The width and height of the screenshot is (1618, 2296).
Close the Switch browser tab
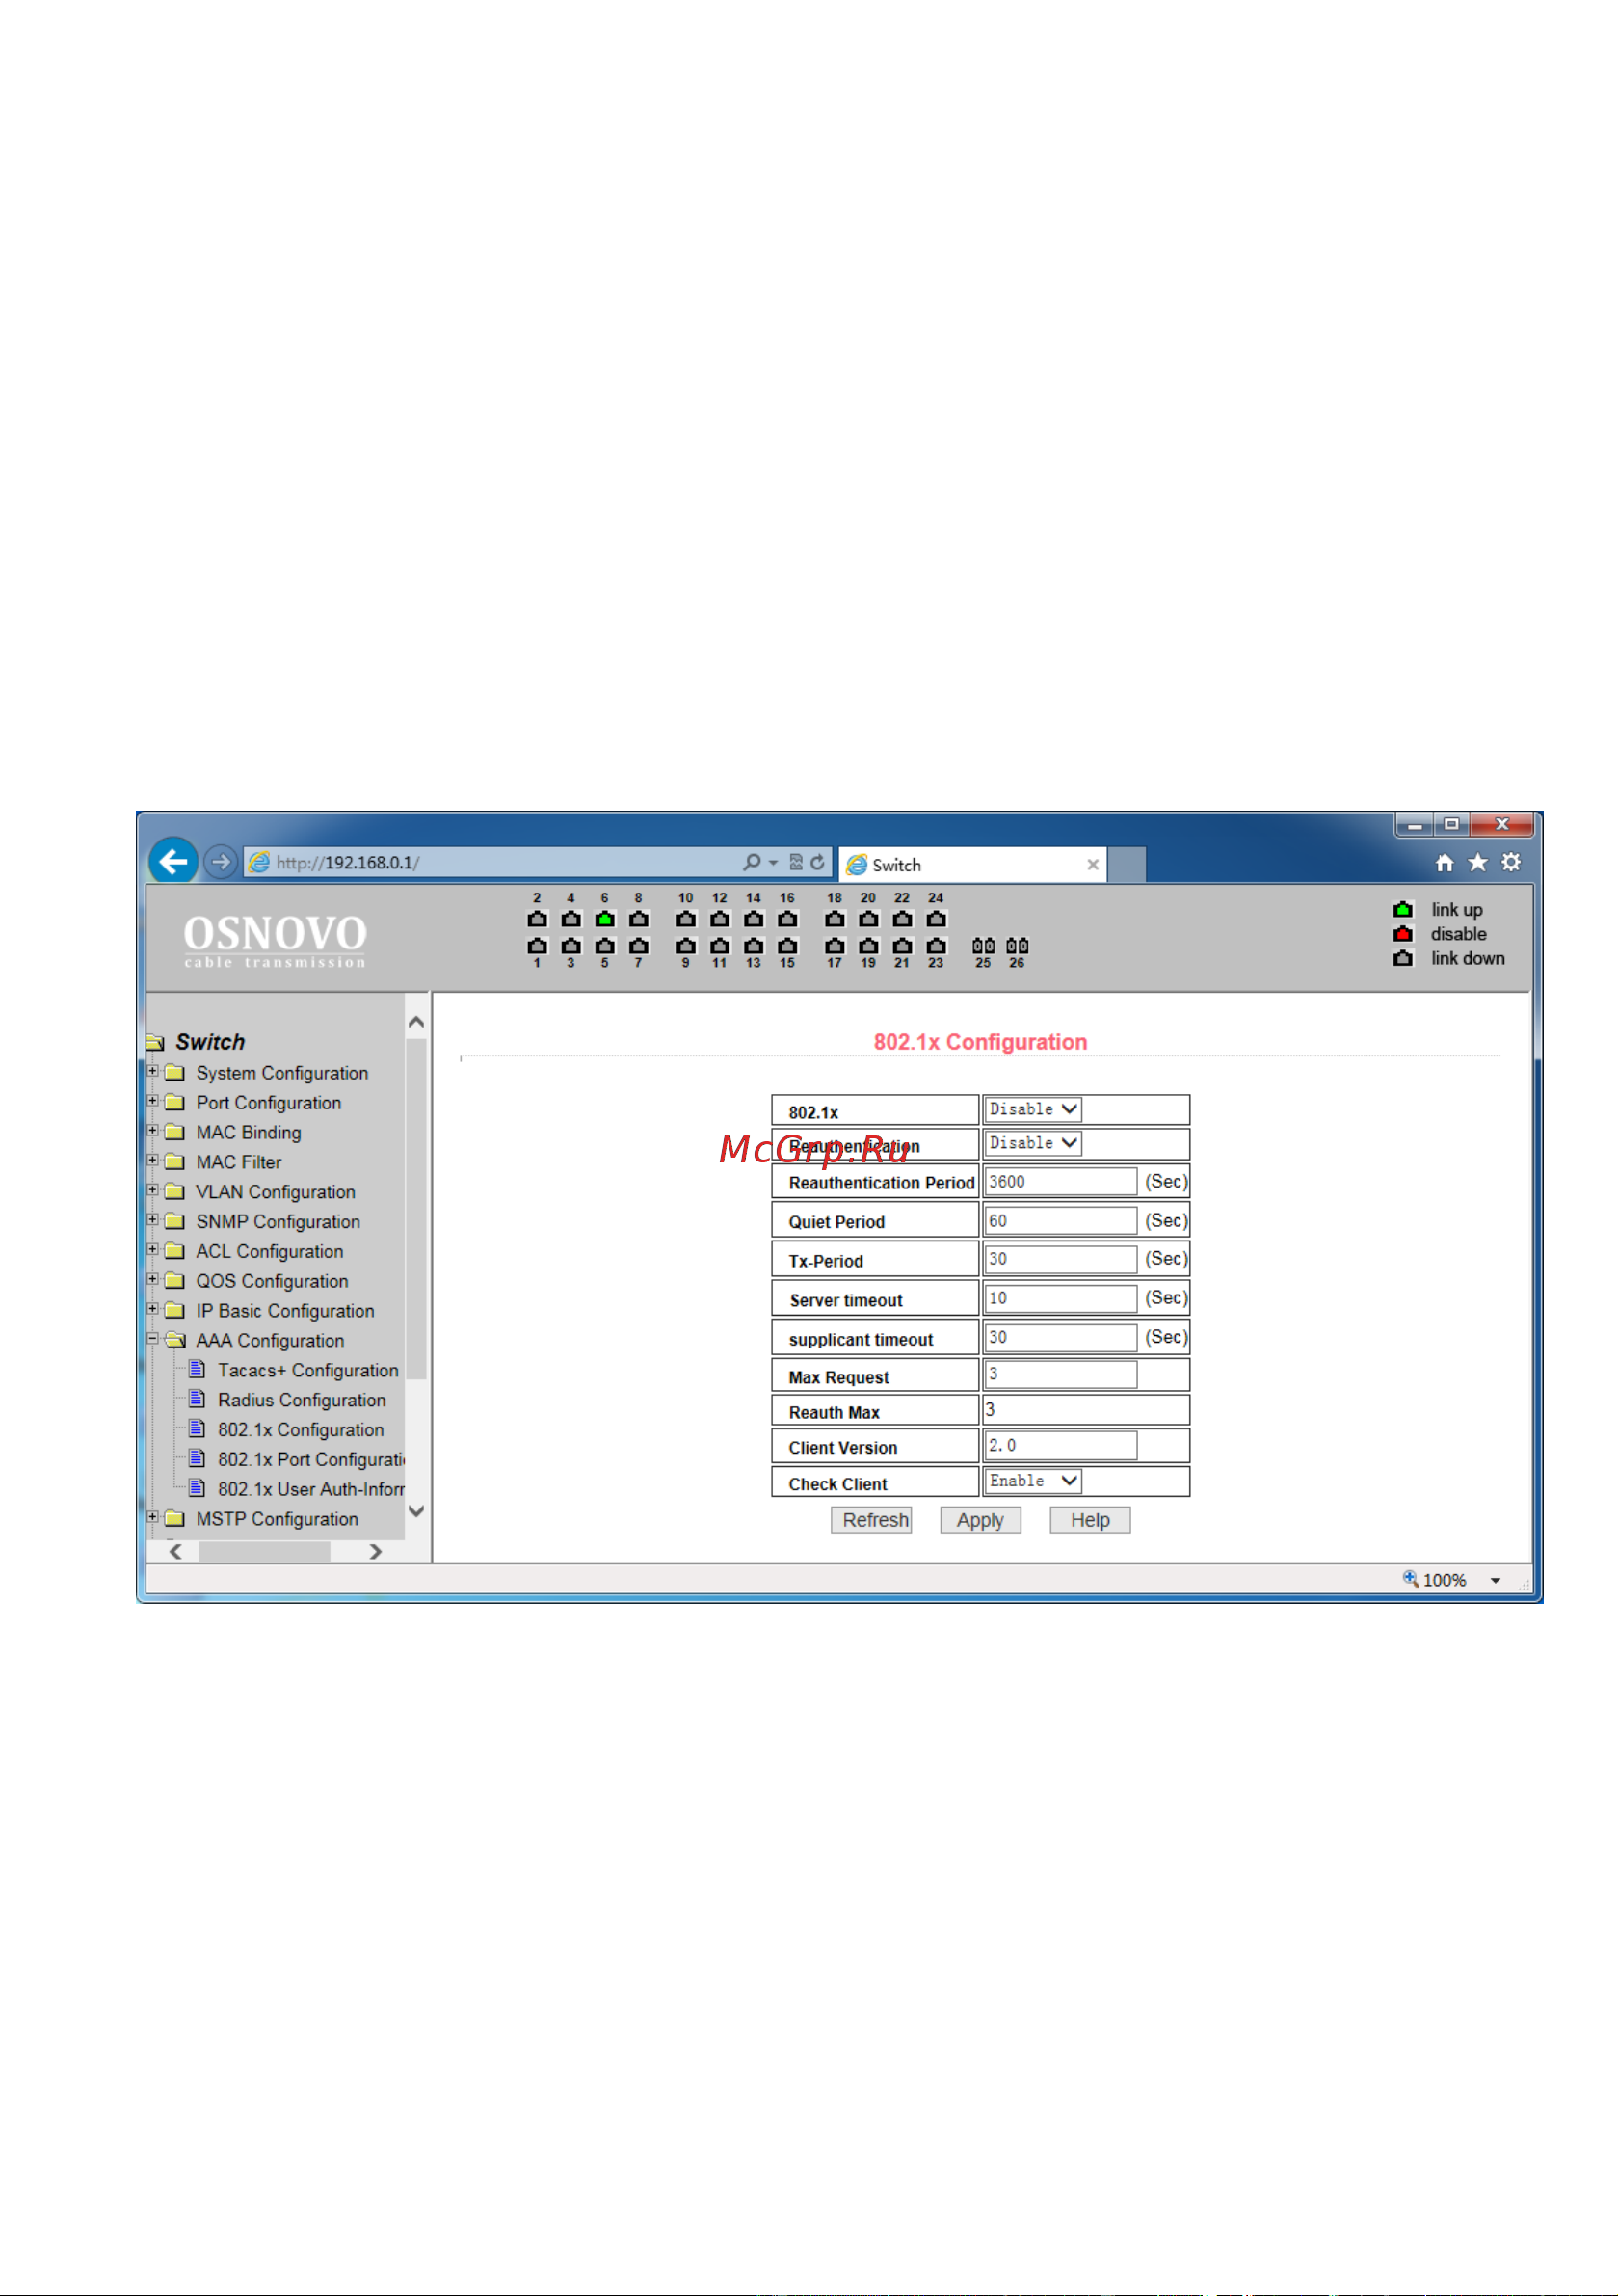tap(1093, 864)
